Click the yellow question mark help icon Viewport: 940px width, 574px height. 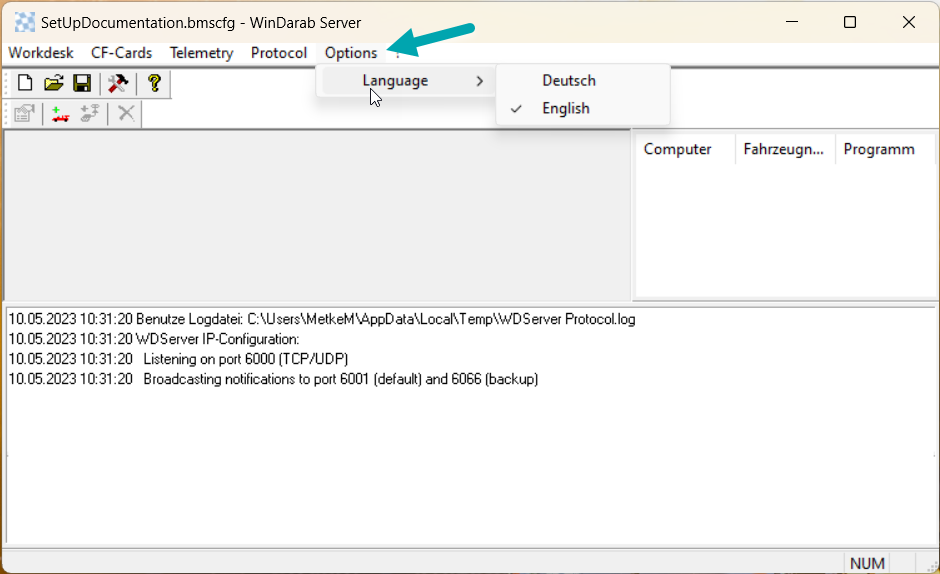click(x=154, y=83)
